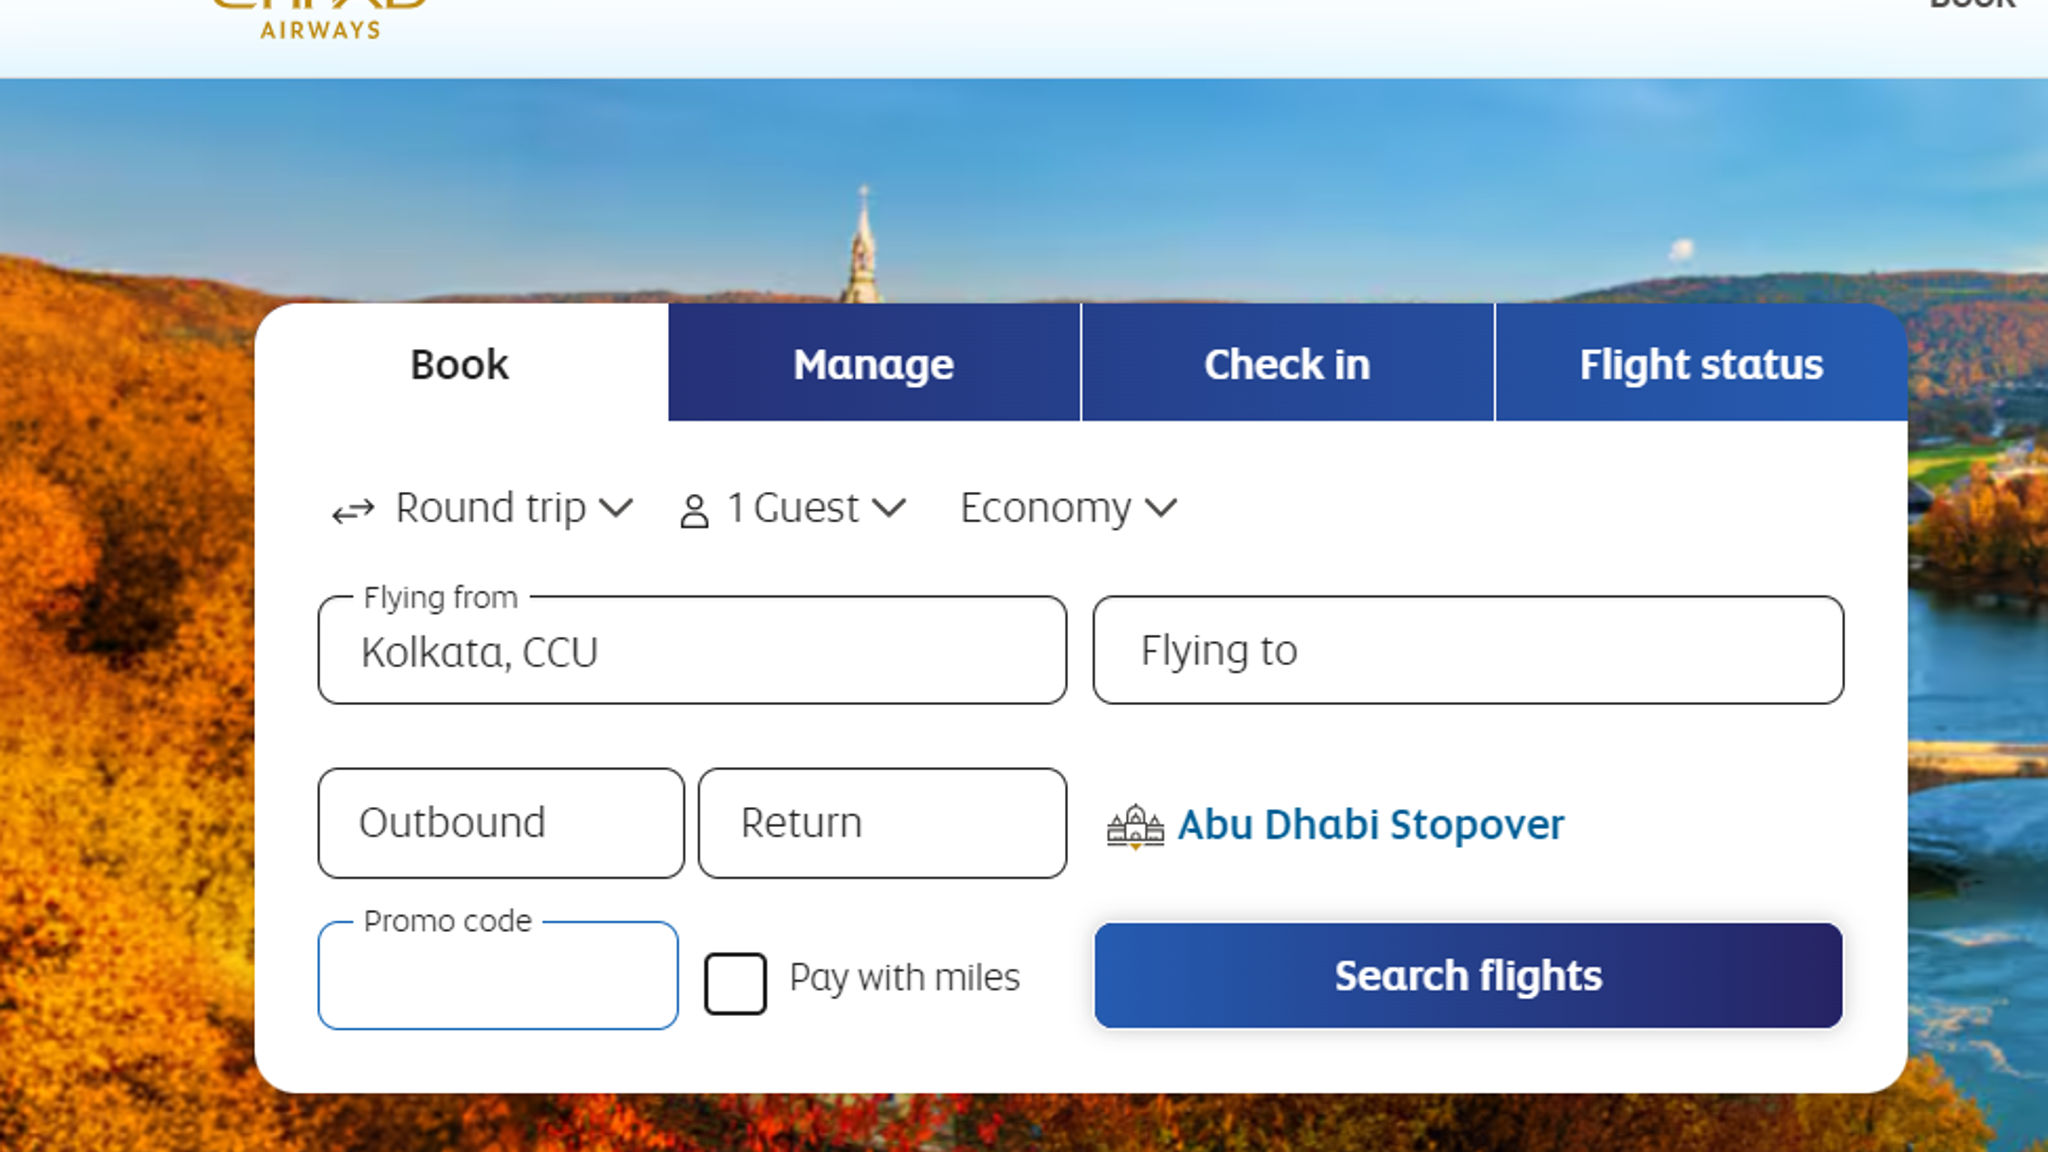
Task: Select the Flying from input field
Action: click(691, 648)
